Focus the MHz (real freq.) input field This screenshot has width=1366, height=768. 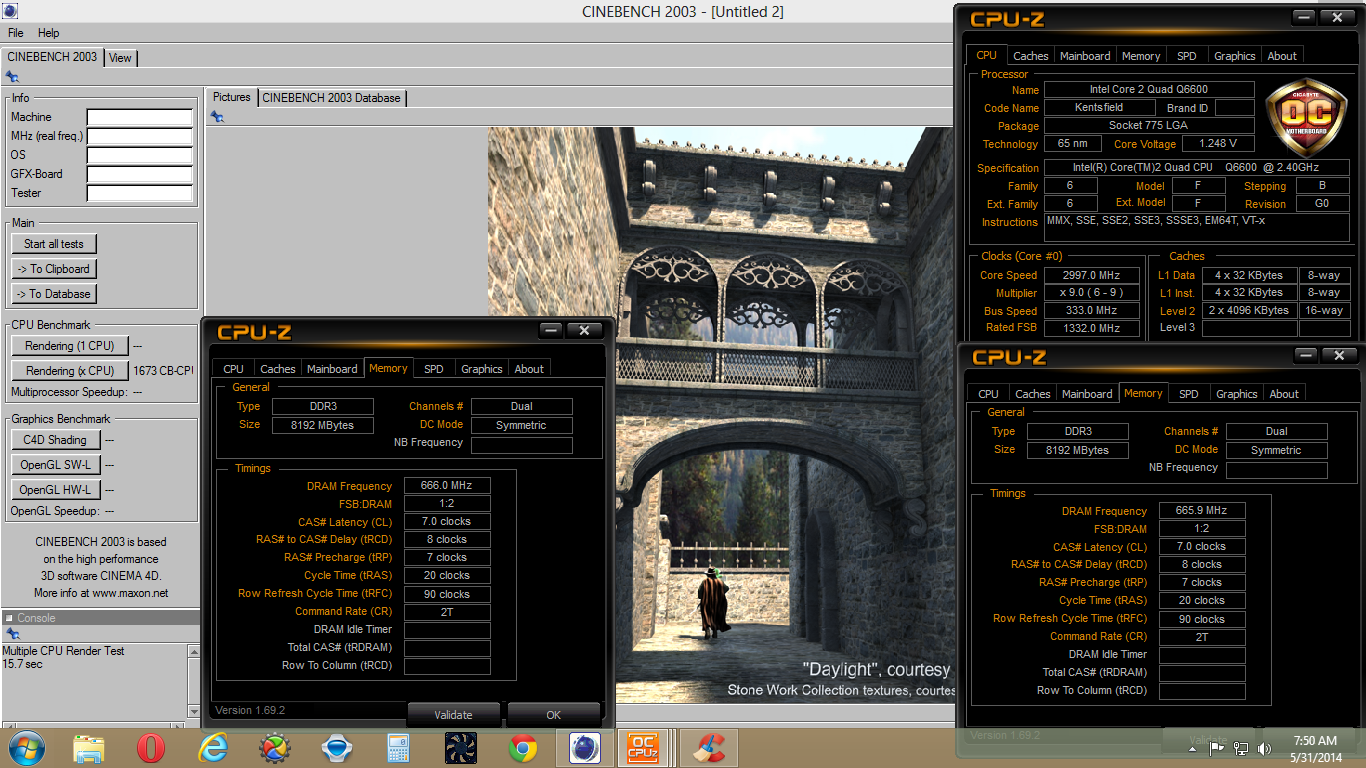(139, 136)
